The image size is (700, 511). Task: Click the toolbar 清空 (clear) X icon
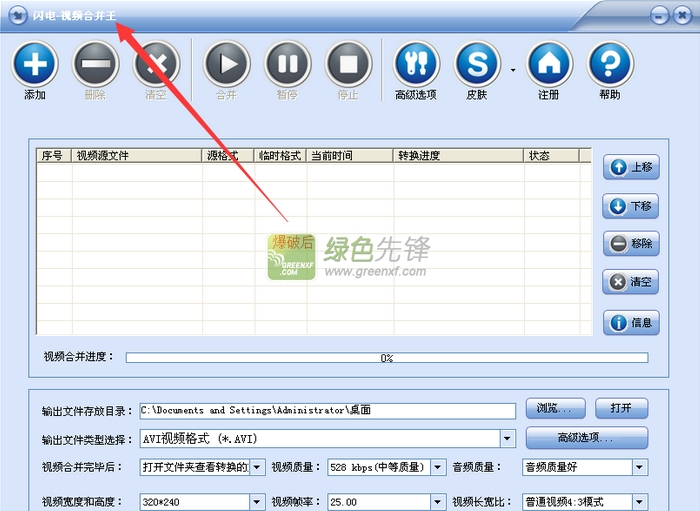tap(156, 64)
